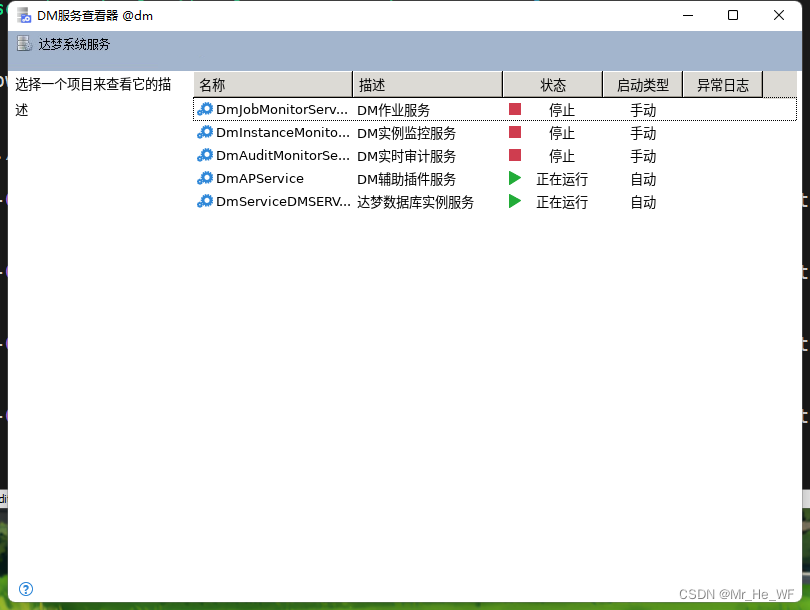Click the 异常日志 column header

(x=723, y=85)
